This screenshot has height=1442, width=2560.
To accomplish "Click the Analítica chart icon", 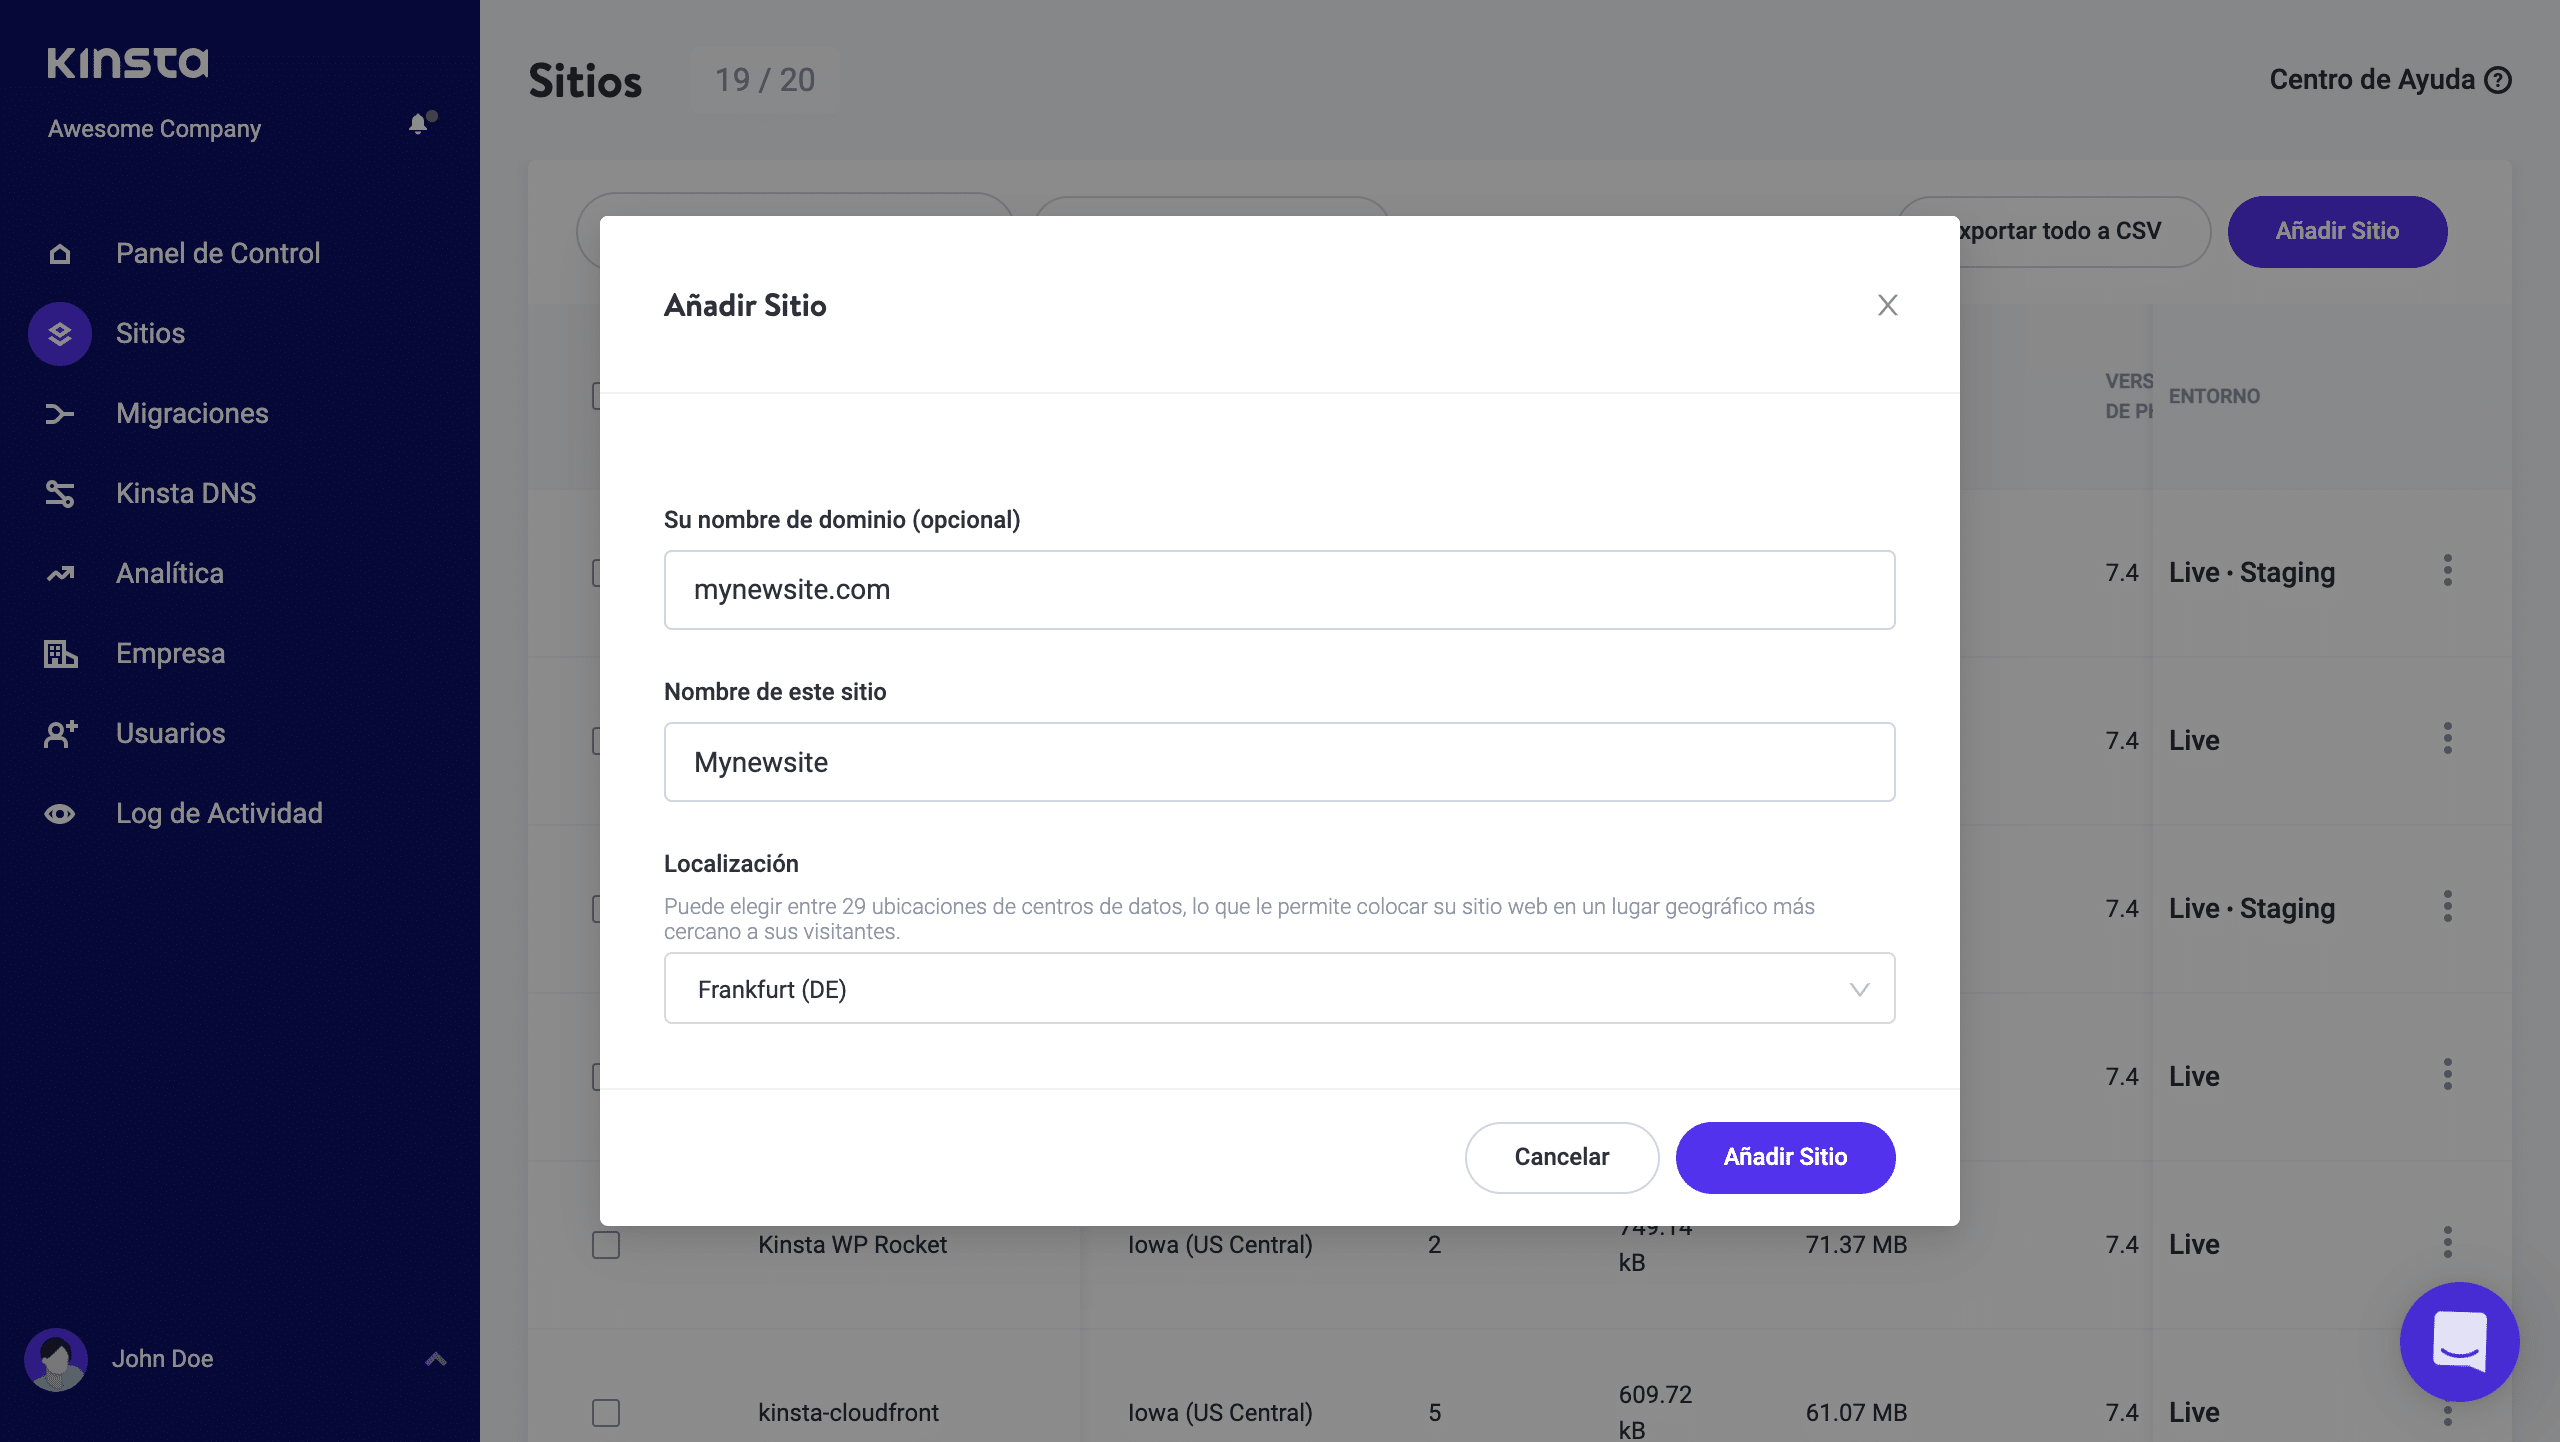I will click(x=60, y=574).
